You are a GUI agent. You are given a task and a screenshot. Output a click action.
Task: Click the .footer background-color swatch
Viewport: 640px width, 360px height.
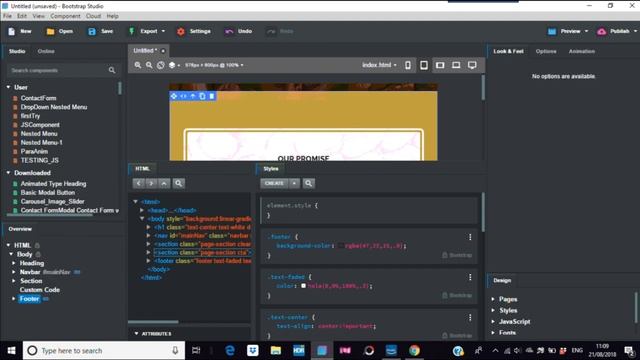point(340,246)
